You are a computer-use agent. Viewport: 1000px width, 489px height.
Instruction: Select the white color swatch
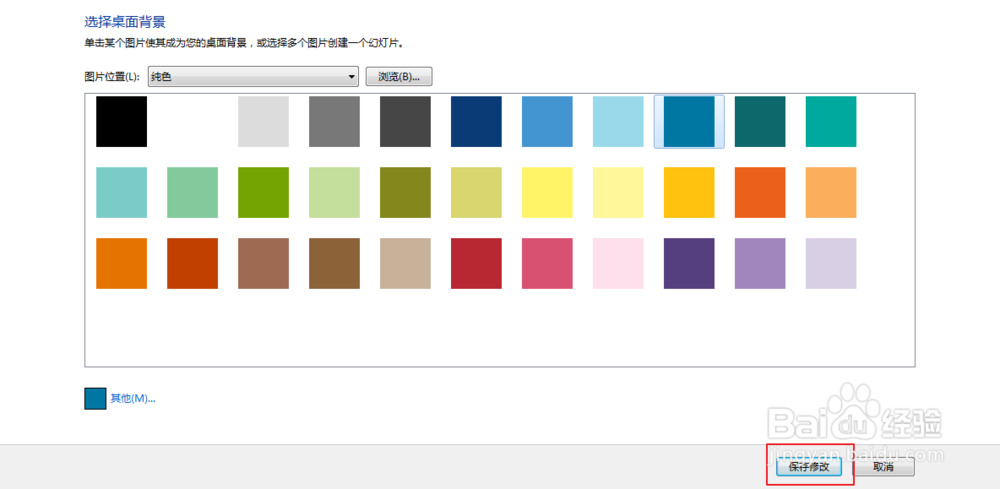click(x=193, y=122)
